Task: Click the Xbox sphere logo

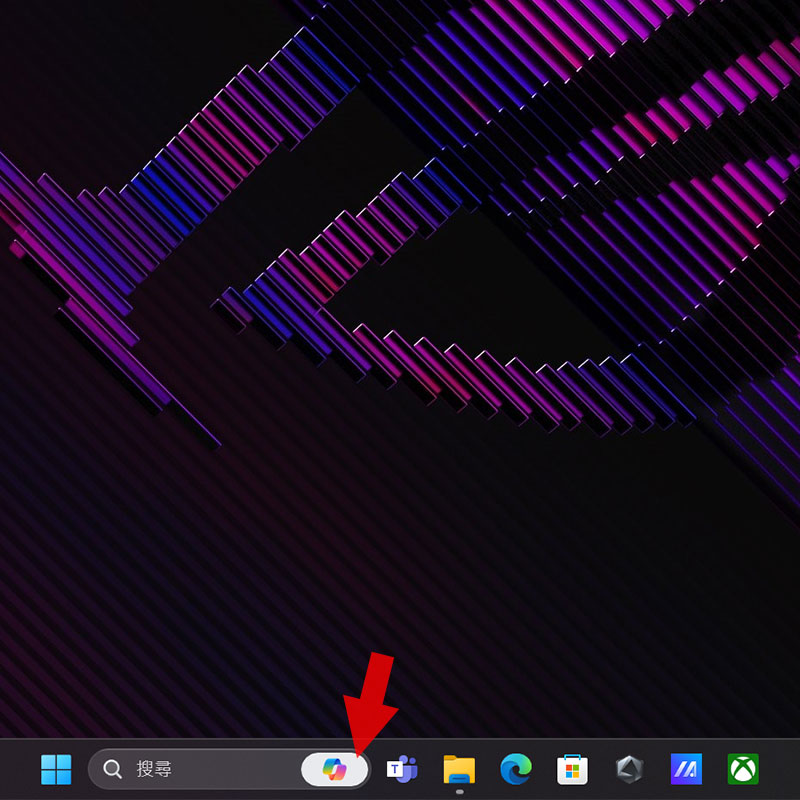Action: tap(743, 769)
